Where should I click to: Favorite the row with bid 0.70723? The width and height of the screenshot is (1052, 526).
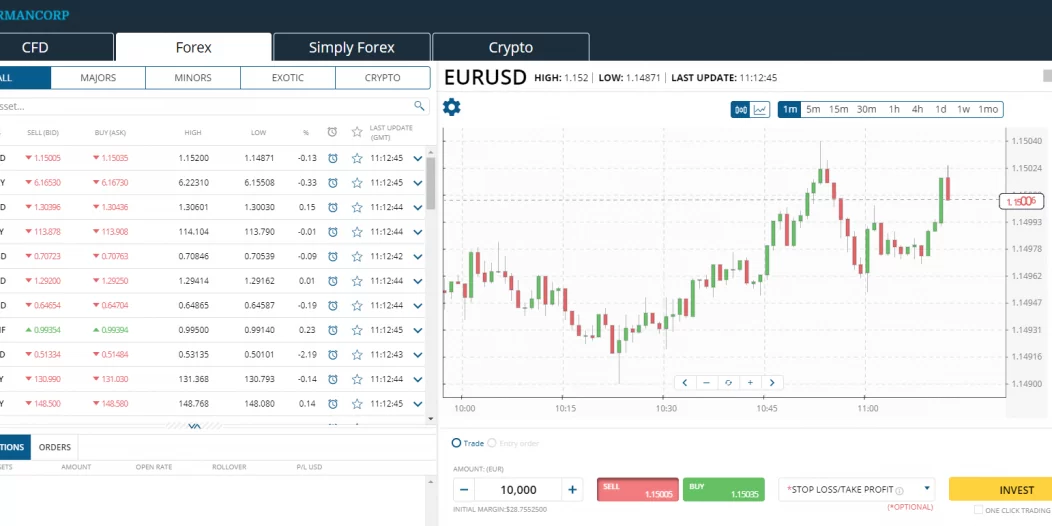357,256
